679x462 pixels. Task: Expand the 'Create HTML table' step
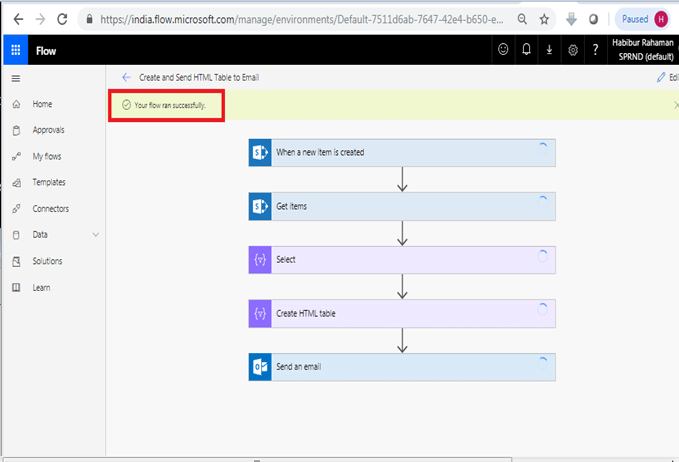(402, 313)
